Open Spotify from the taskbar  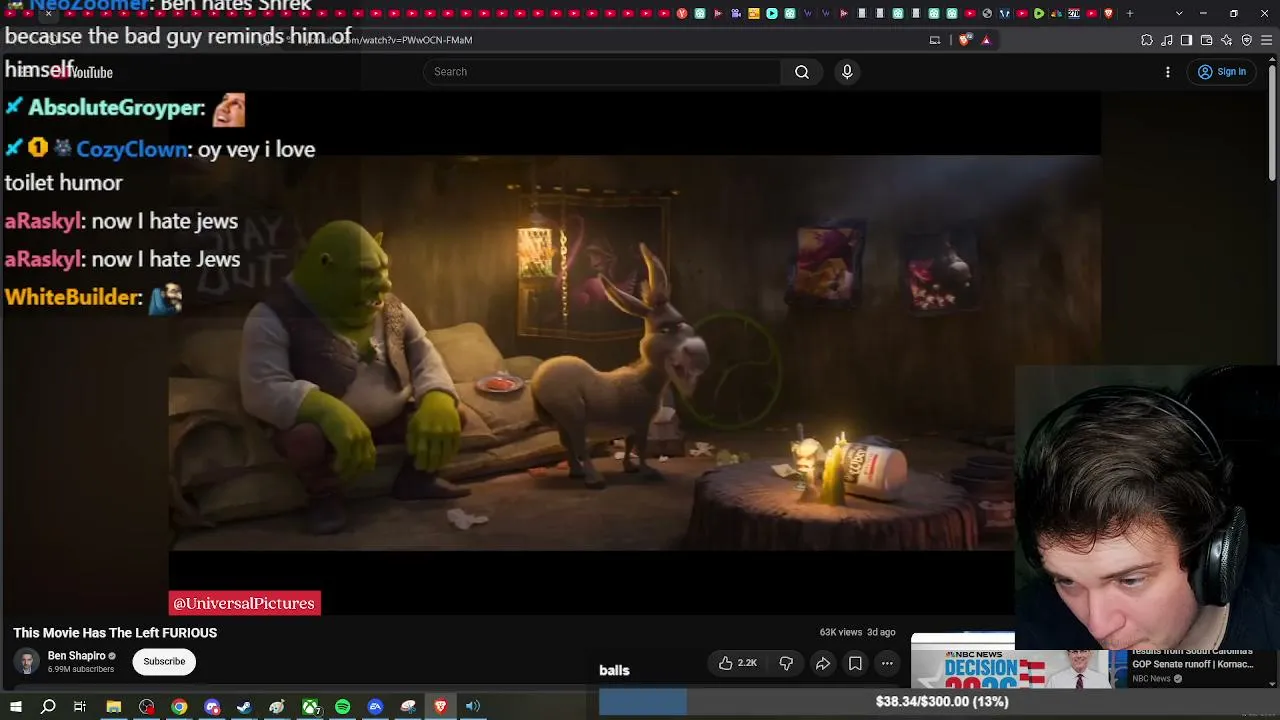[343, 707]
